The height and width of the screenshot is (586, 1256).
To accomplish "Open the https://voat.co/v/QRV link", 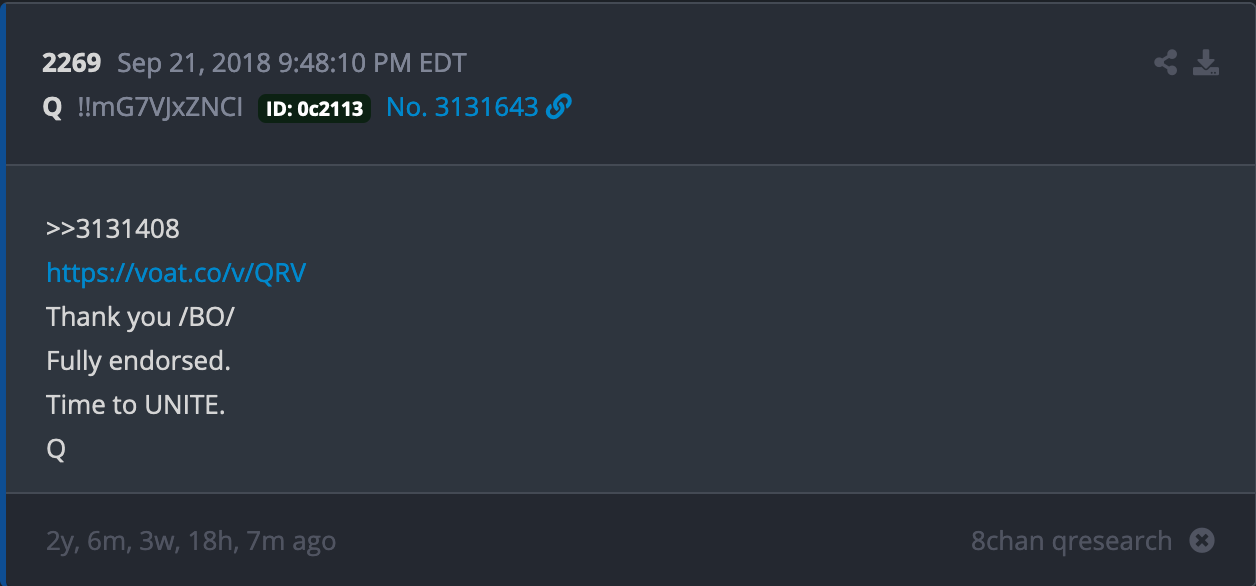I will (176, 272).
